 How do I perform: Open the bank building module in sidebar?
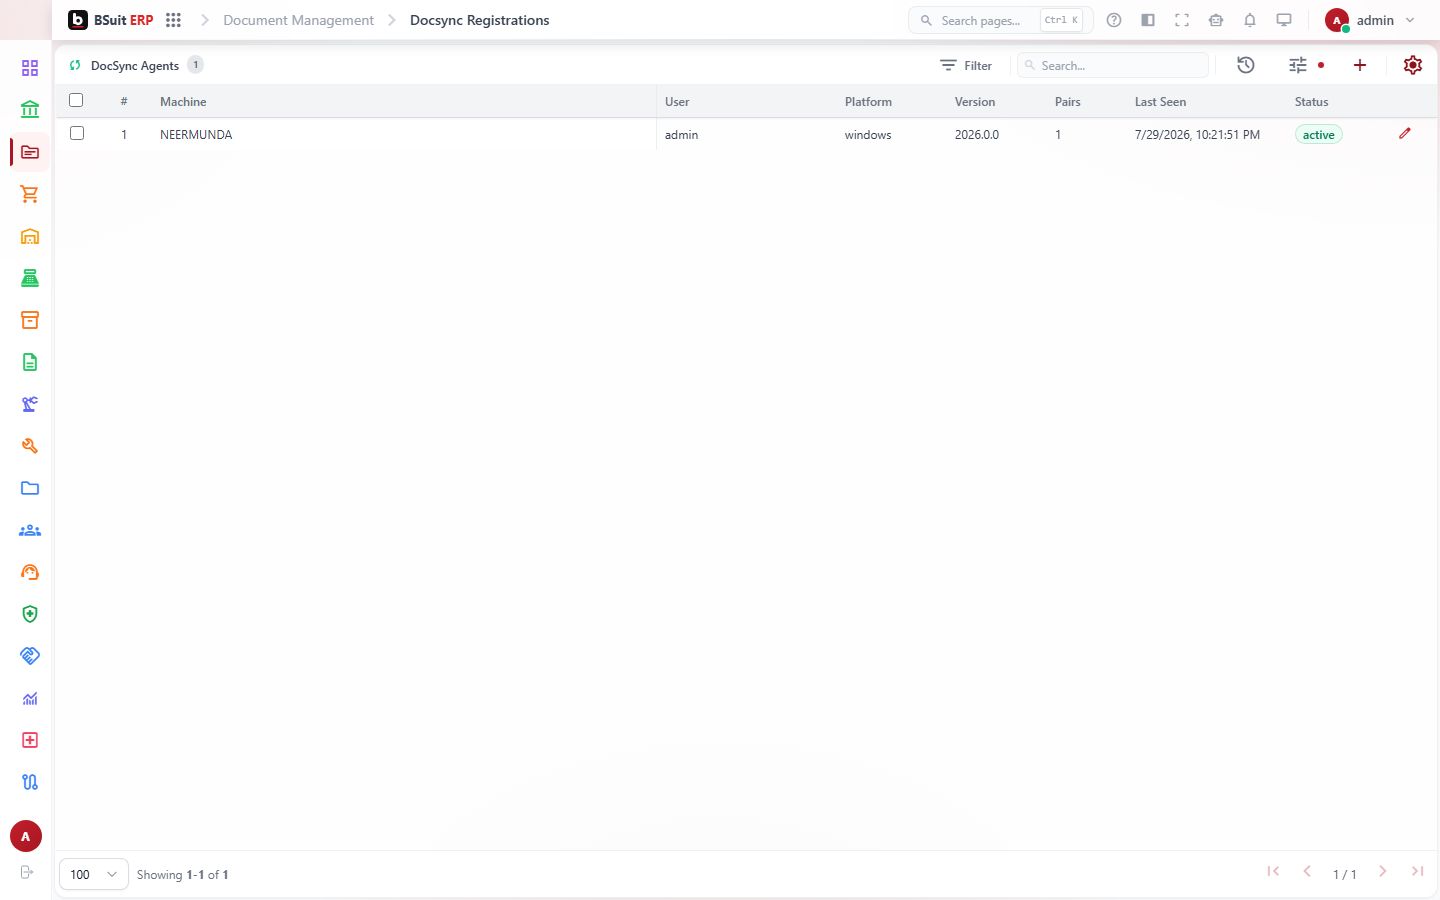[x=30, y=110]
